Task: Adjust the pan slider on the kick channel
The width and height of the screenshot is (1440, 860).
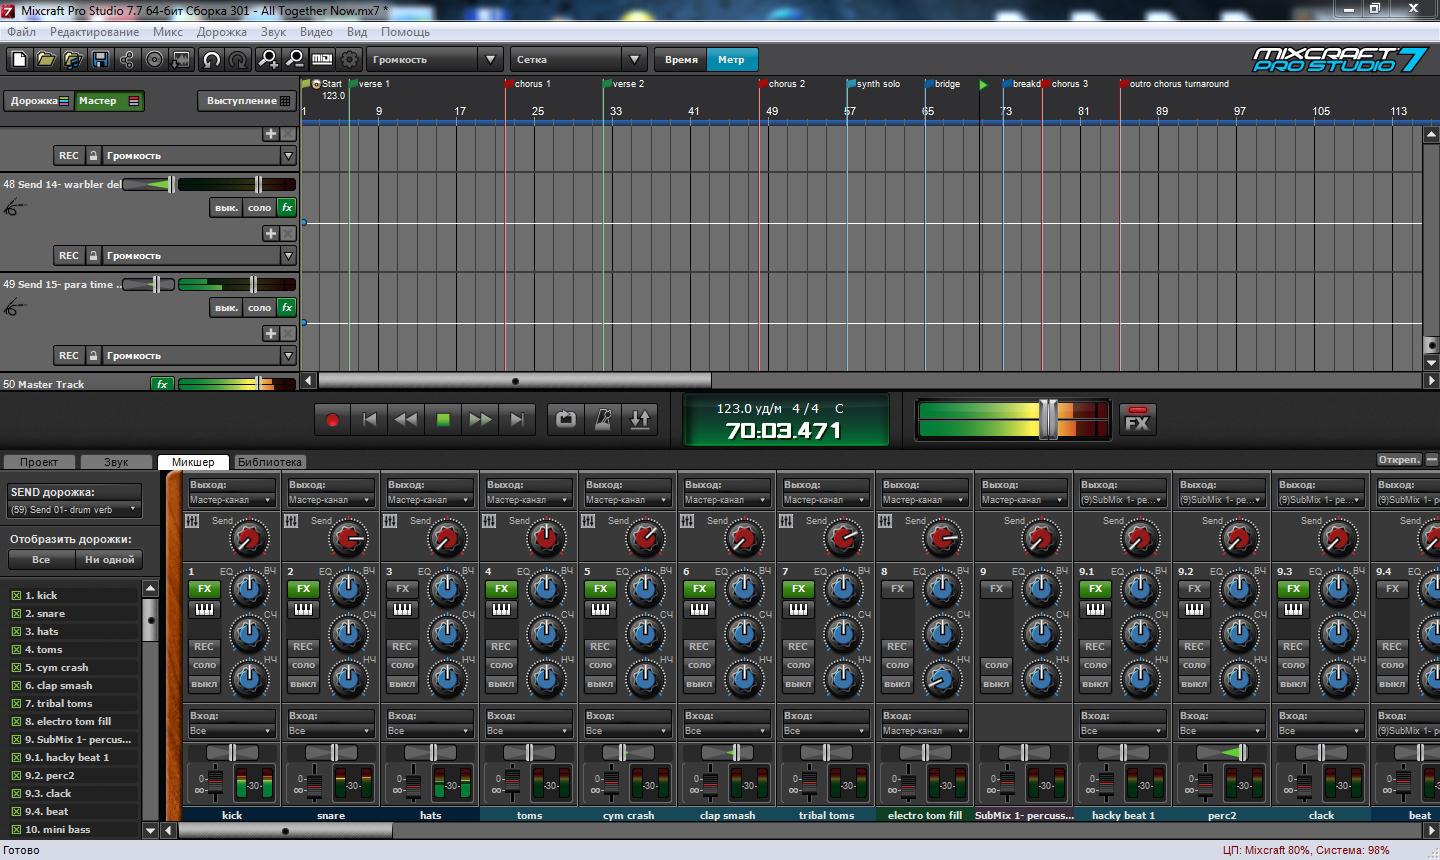Action: pos(232,752)
